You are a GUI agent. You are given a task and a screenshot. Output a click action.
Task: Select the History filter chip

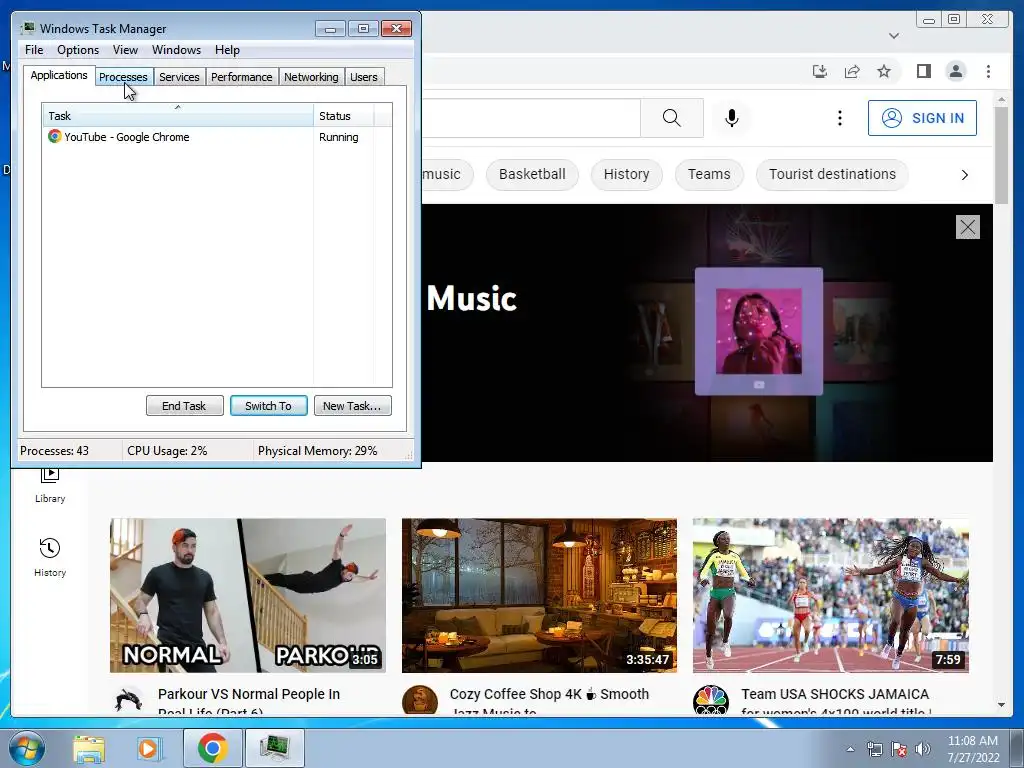626,174
